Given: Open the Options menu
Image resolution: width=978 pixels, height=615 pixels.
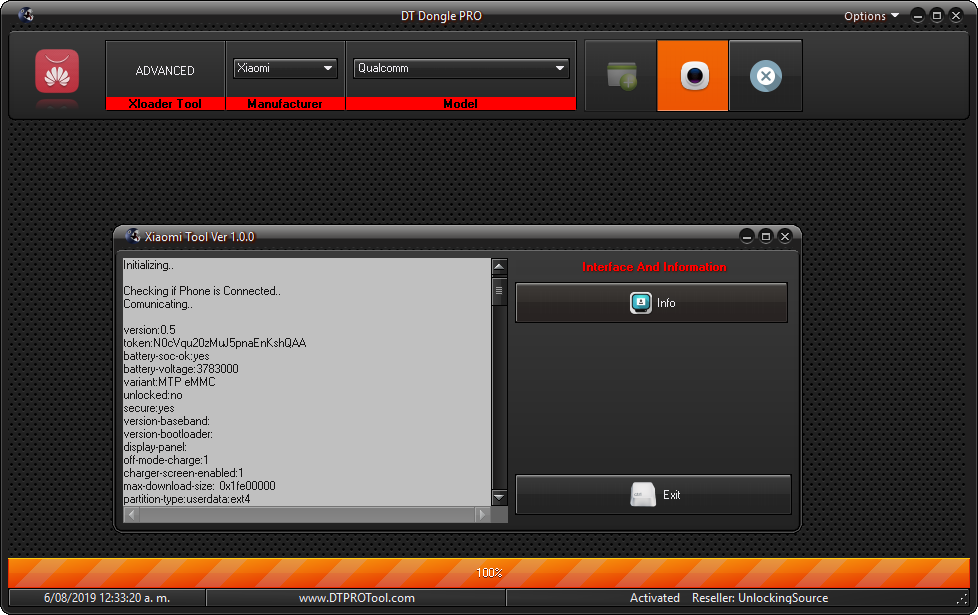Looking at the screenshot, I should 871,16.
